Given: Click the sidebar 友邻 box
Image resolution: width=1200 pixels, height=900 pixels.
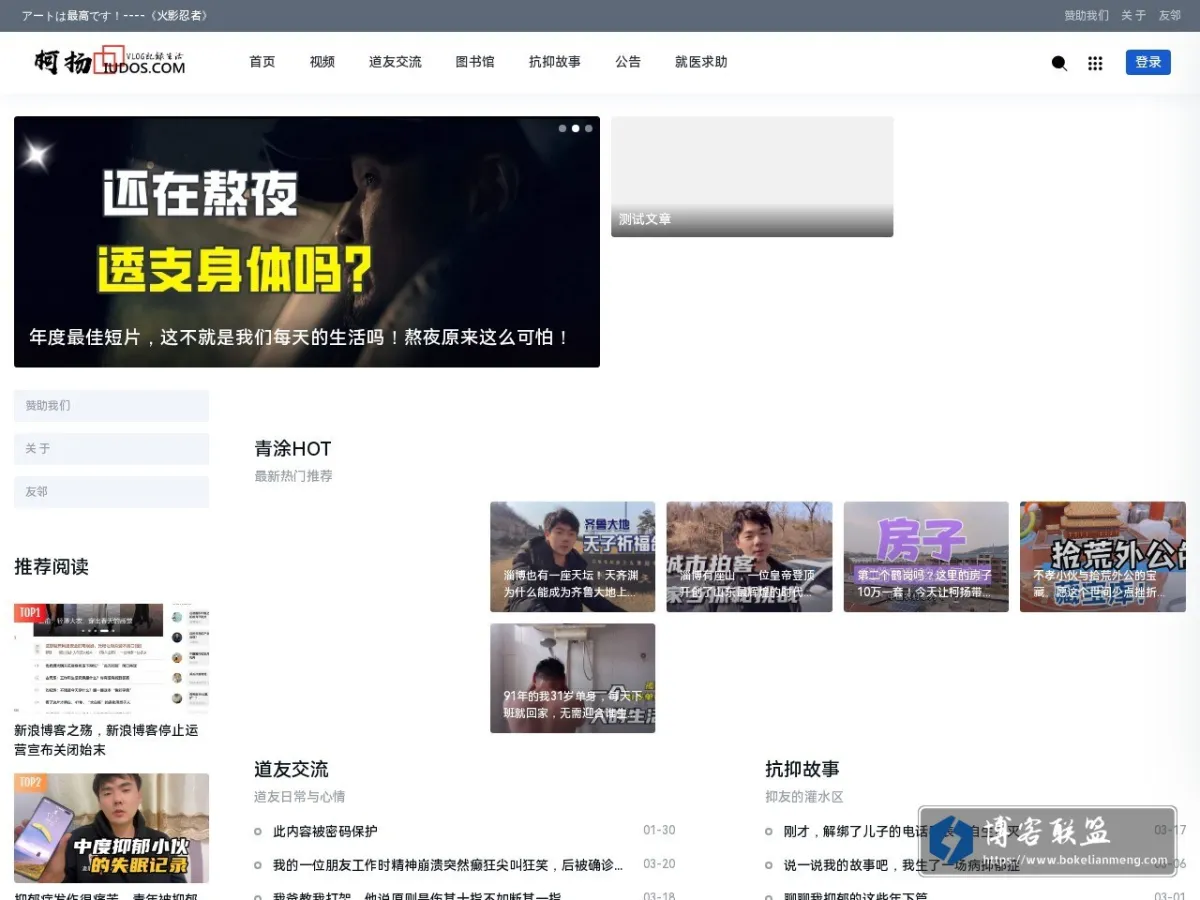Looking at the screenshot, I should (111, 492).
